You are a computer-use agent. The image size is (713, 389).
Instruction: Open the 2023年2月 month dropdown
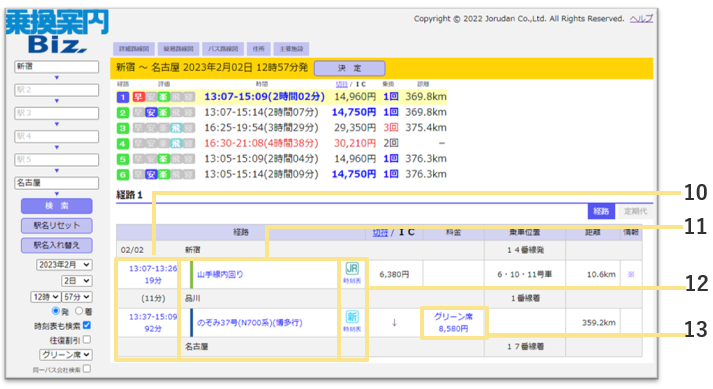tap(64, 265)
